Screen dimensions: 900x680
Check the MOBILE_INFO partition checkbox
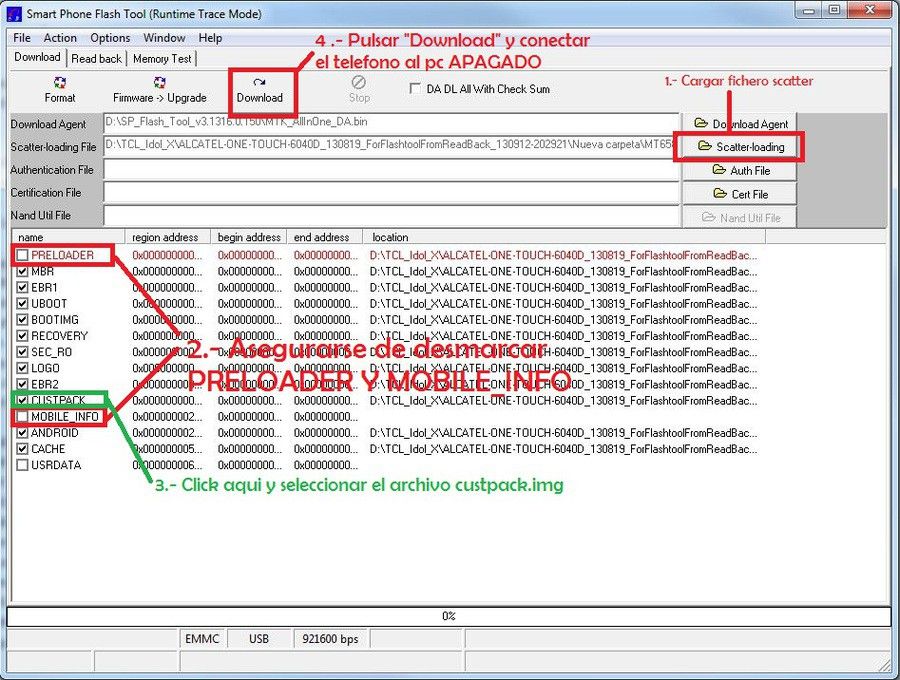point(22,416)
